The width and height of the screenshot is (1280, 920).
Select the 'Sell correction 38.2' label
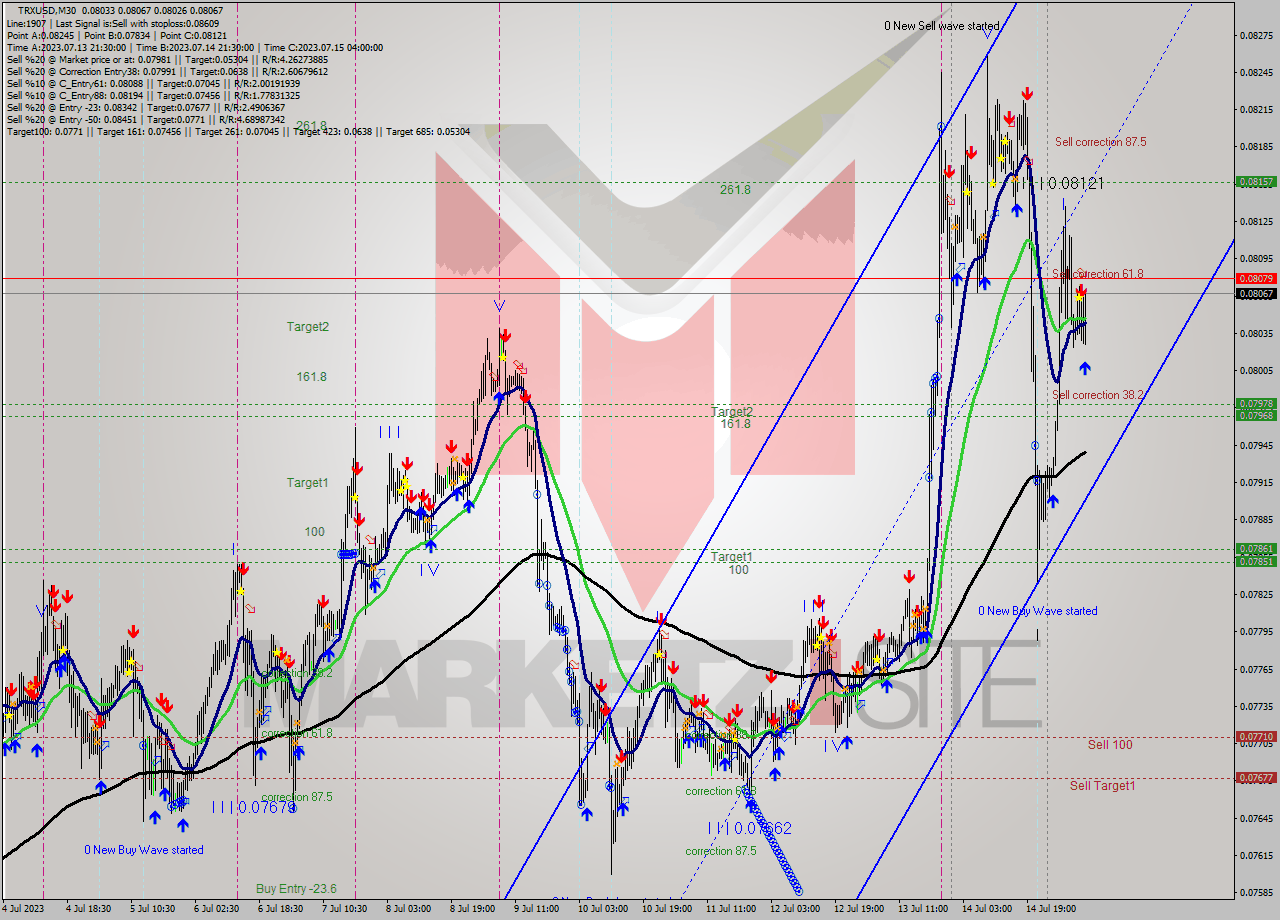coord(1098,395)
